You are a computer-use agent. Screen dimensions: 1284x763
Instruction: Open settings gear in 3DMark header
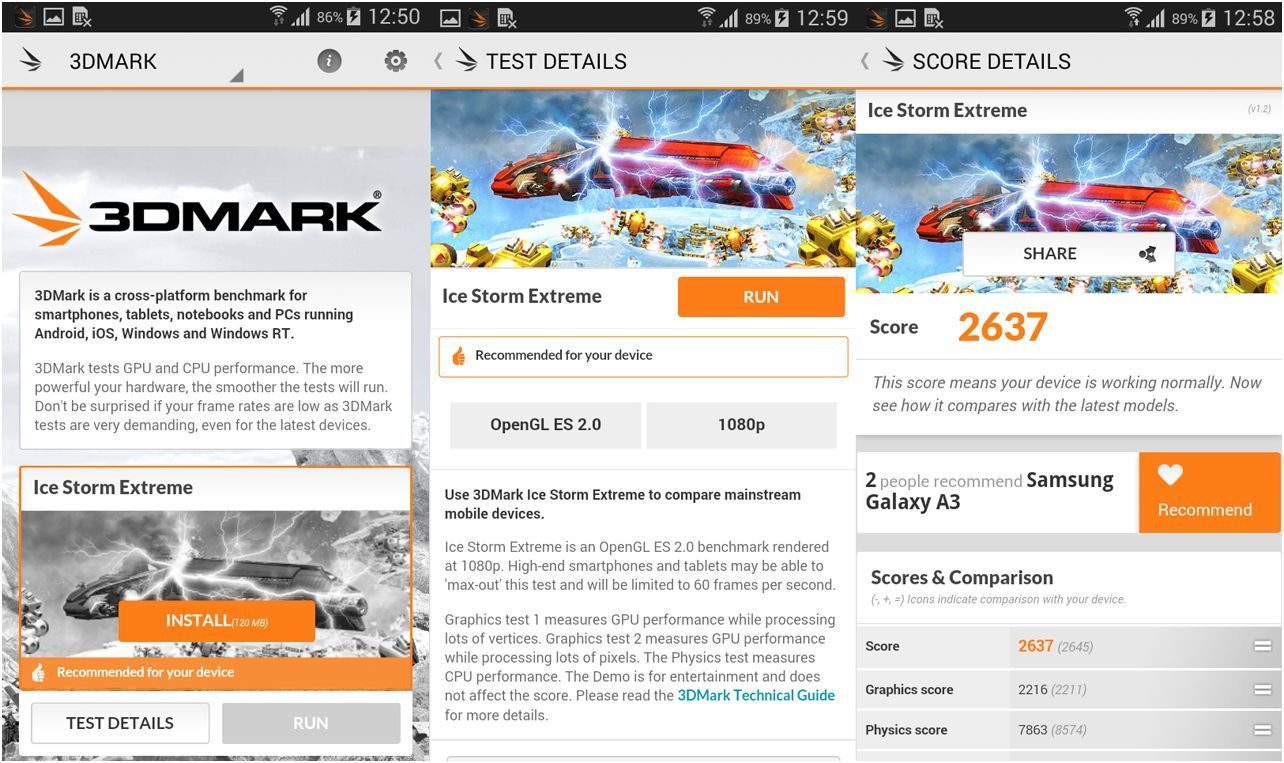click(x=396, y=62)
